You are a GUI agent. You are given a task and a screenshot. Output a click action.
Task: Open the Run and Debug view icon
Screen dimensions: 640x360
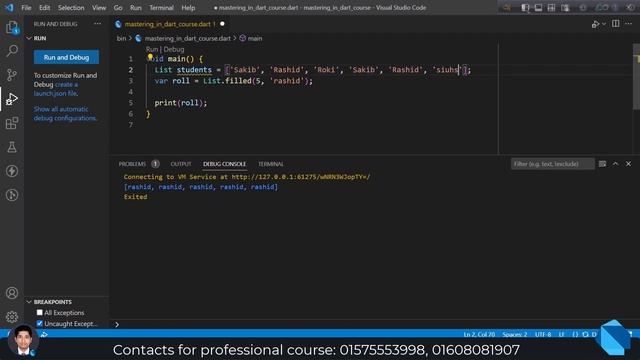pyautogui.click(x=12, y=99)
